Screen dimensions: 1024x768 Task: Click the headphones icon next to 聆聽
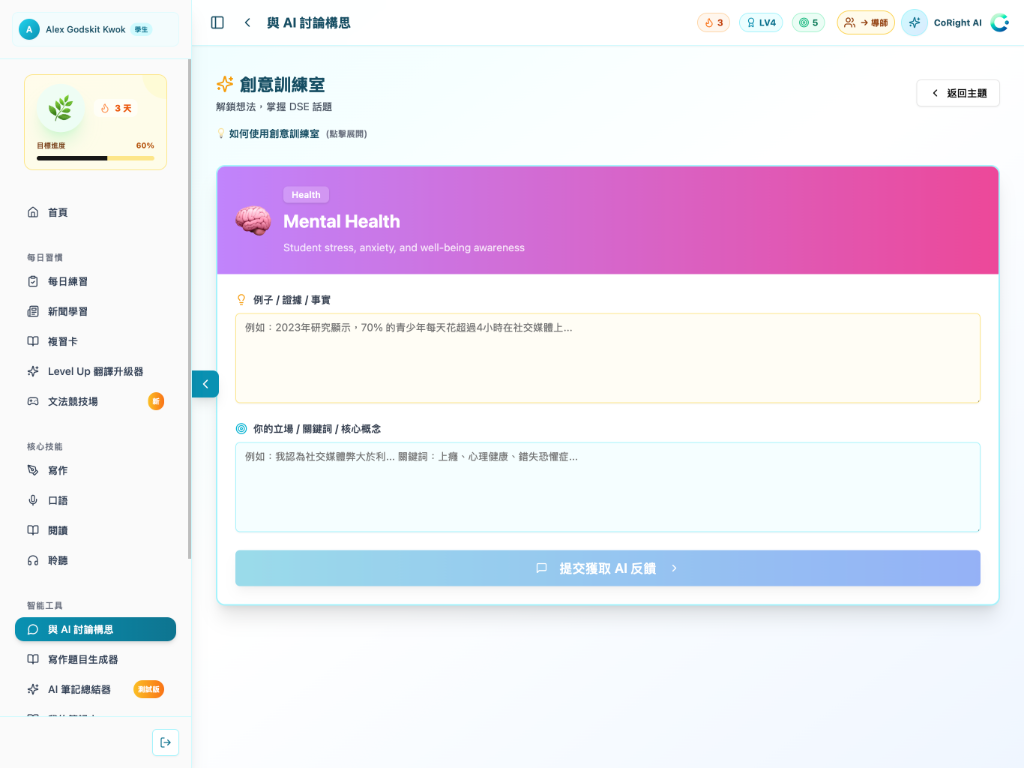[x=33, y=560]
